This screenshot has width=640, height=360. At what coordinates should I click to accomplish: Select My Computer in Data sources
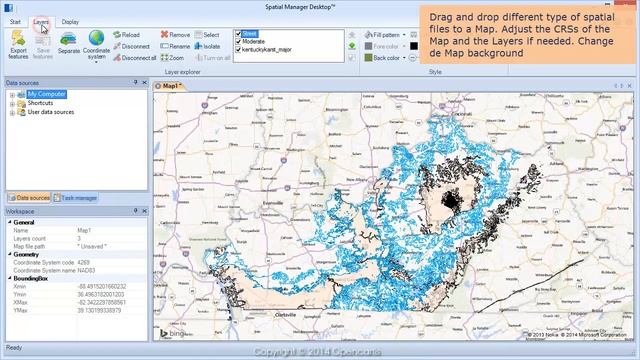(47, 94)
